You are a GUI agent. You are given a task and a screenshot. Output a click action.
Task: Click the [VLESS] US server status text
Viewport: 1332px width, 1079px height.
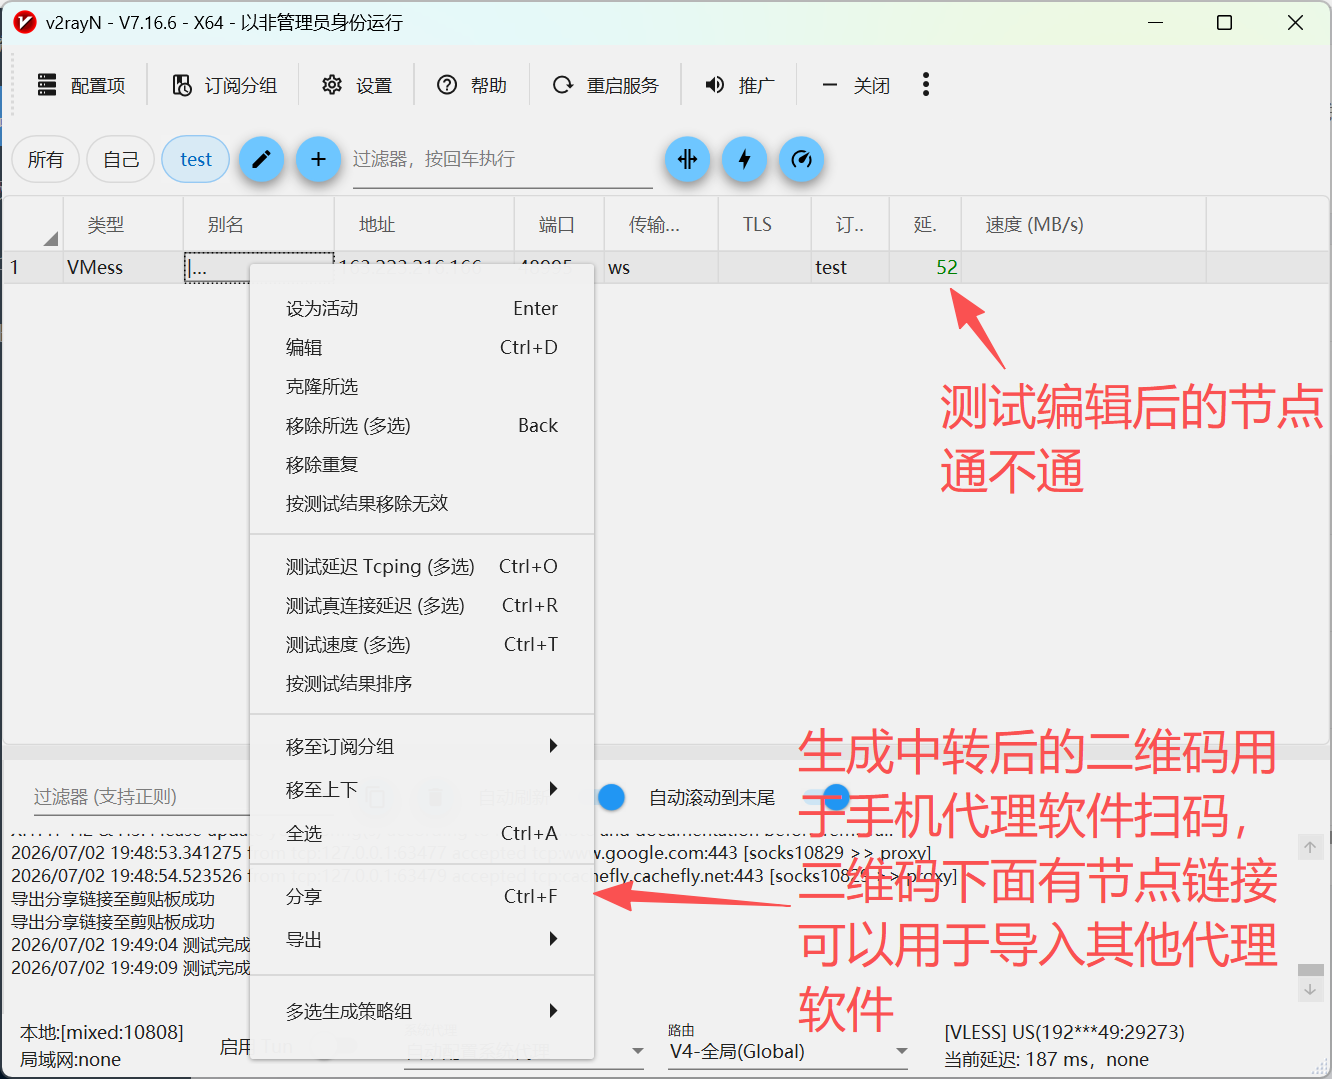click(1064, 1032)
